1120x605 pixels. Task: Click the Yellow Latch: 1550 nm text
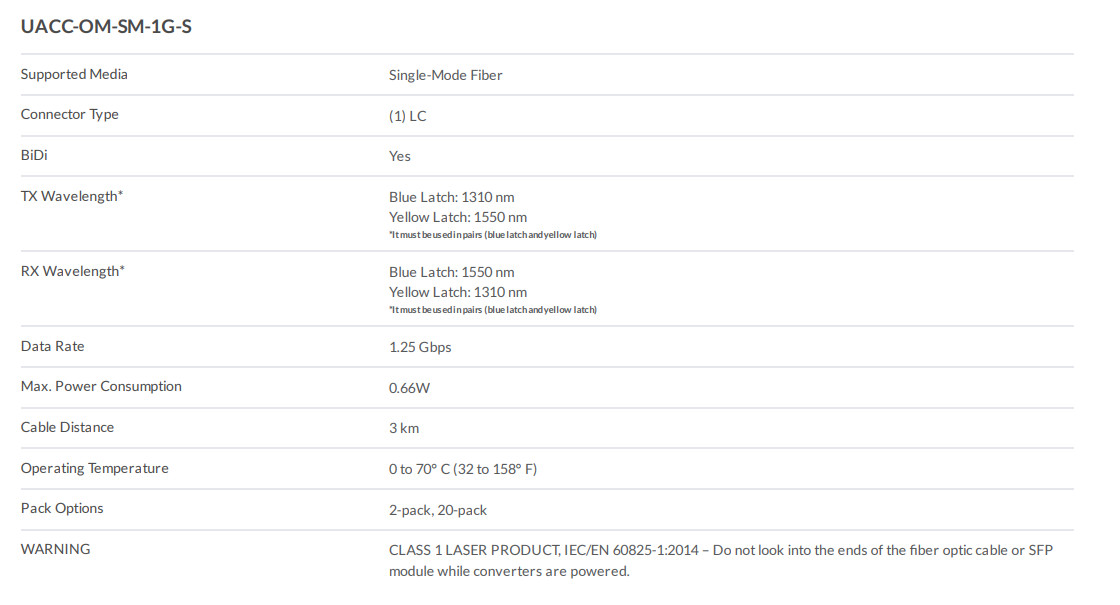pos(457,217)
